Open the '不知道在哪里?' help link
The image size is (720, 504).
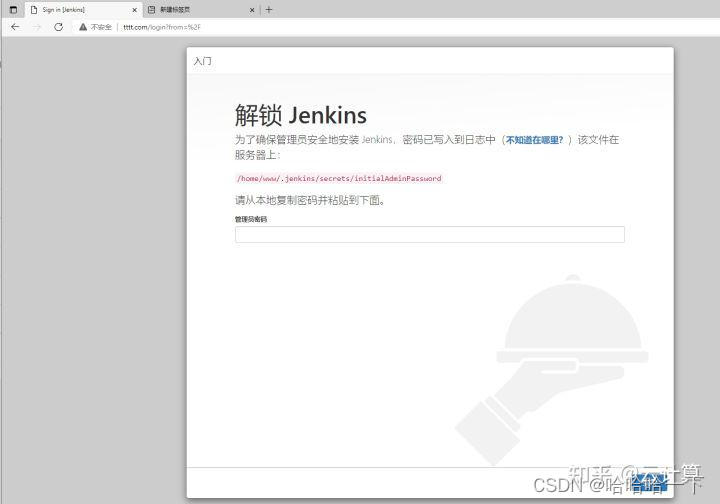pos(534,140)
